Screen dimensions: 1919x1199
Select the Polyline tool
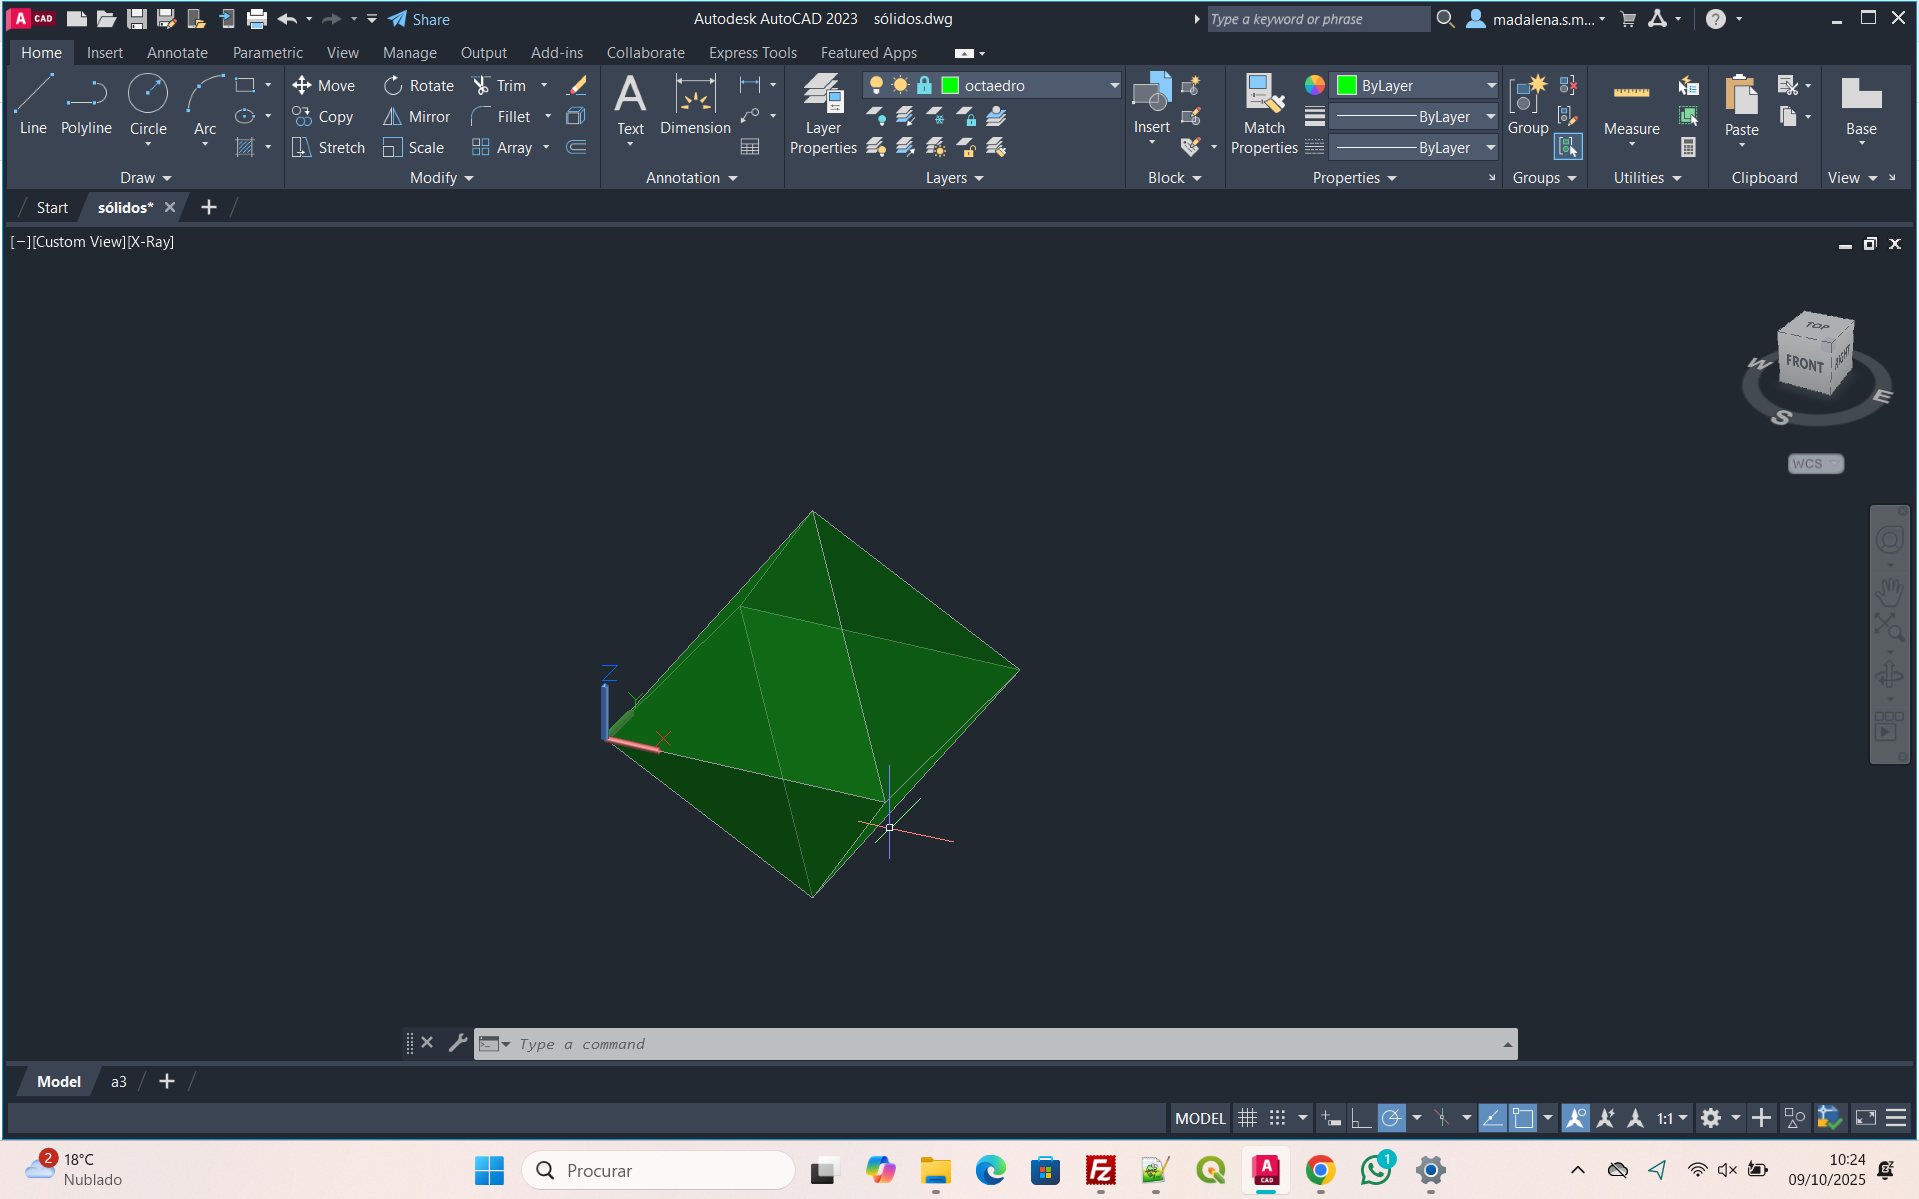(x=86, y=104)
